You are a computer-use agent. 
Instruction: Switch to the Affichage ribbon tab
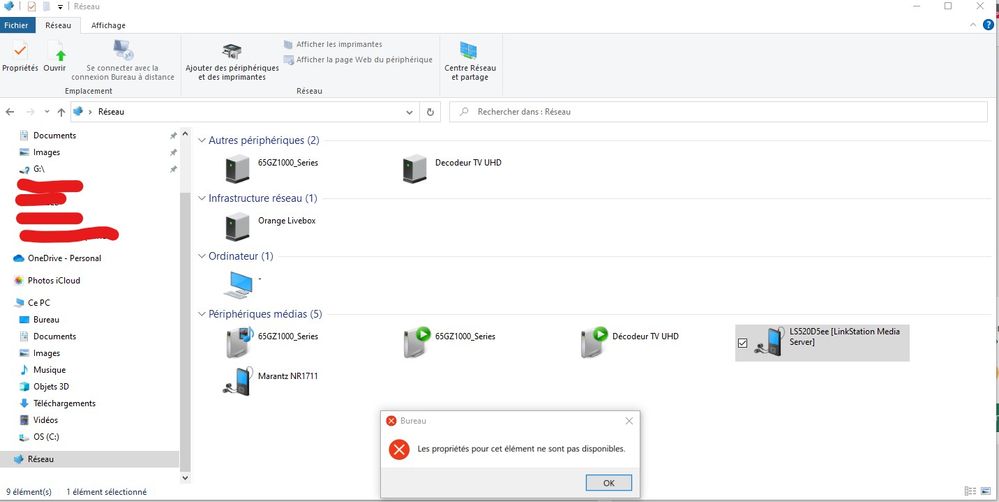108,25
